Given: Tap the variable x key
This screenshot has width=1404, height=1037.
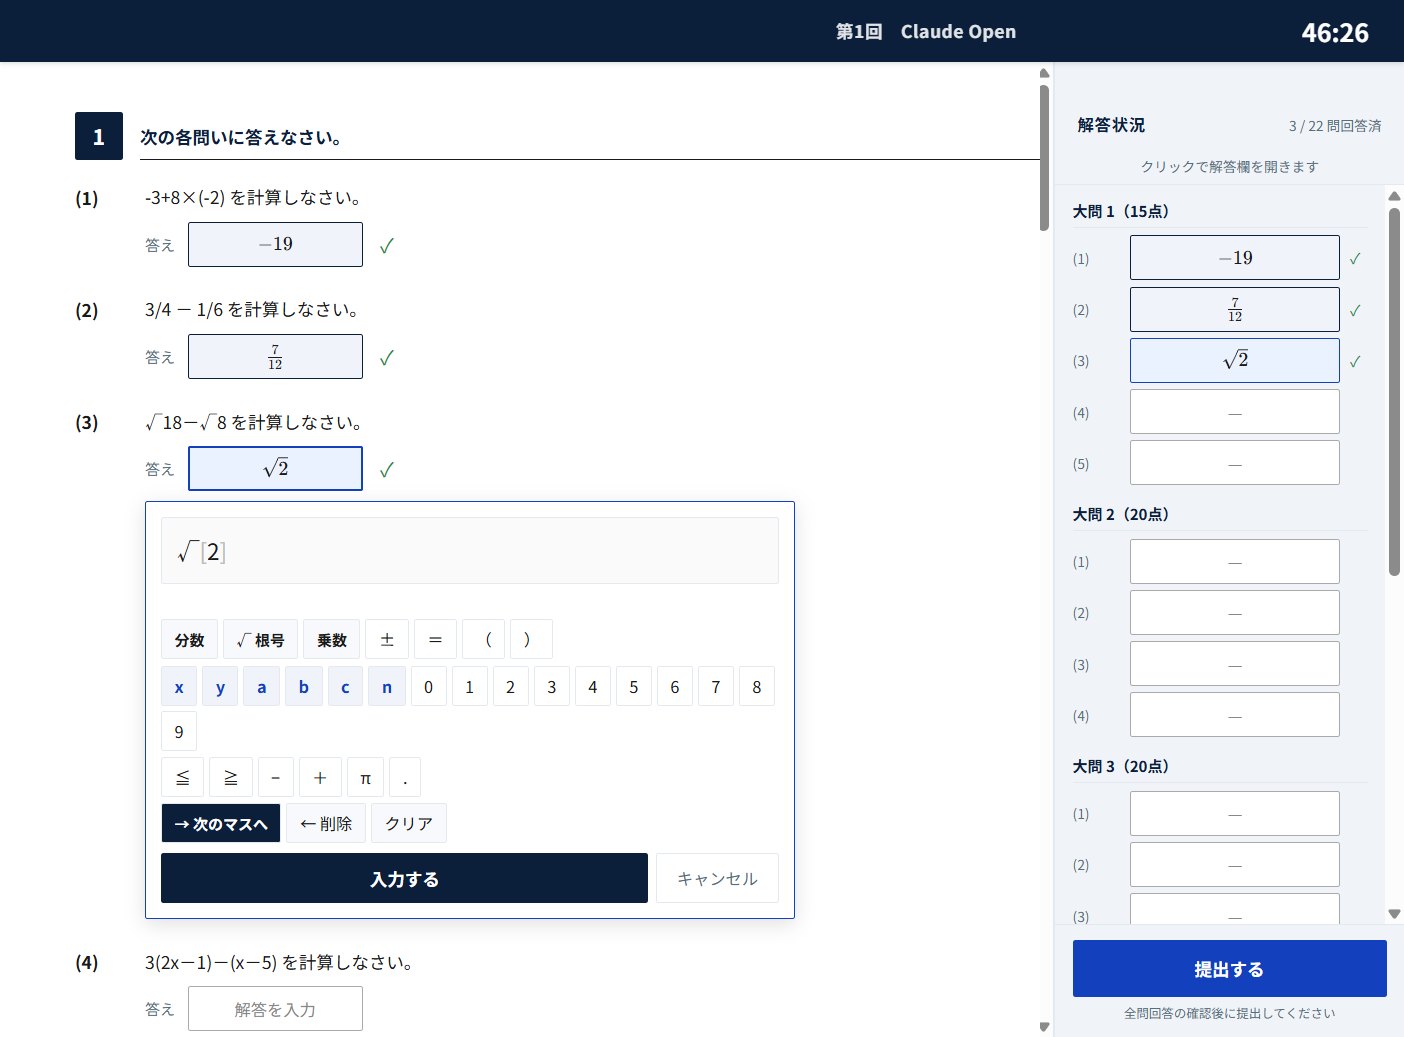Looking at the screenshot, I should pos(179,687).
